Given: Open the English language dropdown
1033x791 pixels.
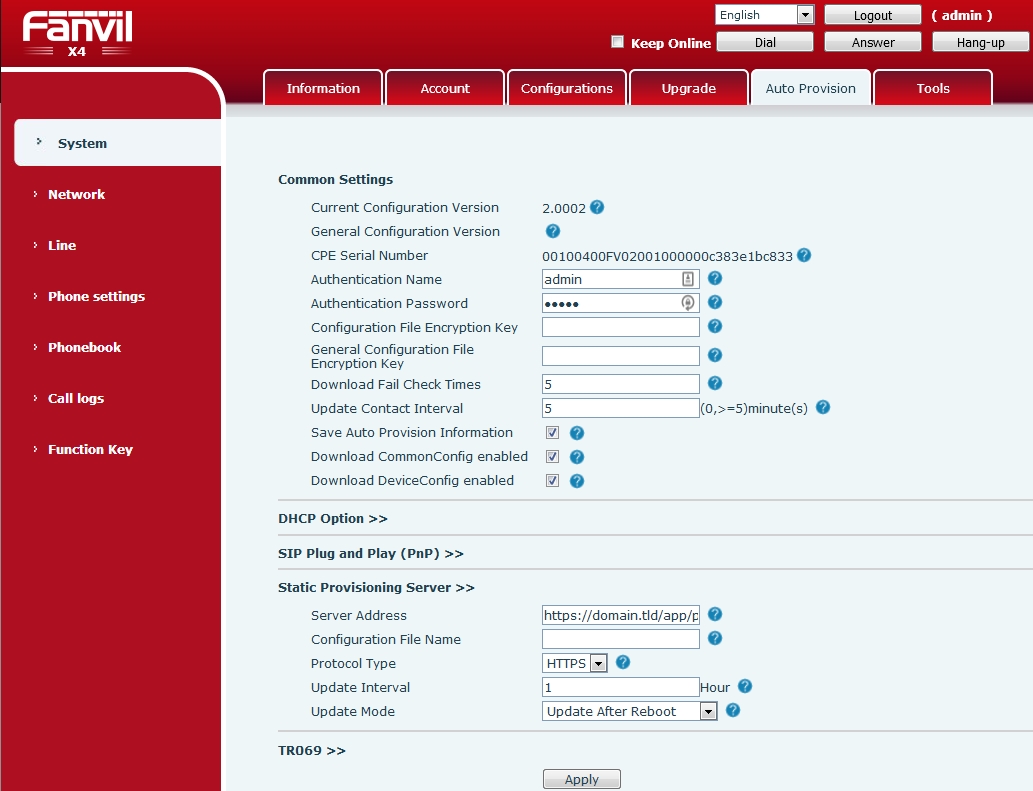Looking at the screenshot, I should pos(765,15).
